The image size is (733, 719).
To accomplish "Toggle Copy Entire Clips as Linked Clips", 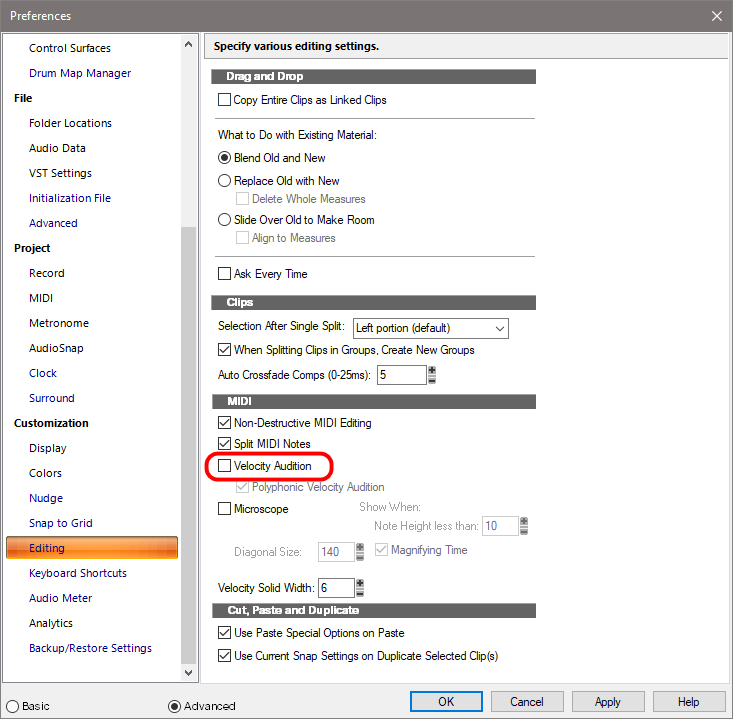I will [x=225, y=100].
